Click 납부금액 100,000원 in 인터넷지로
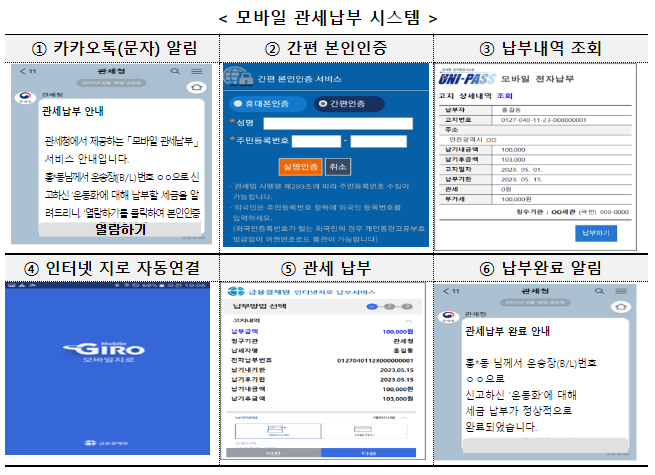655x475 pixels. coord(398,332)
